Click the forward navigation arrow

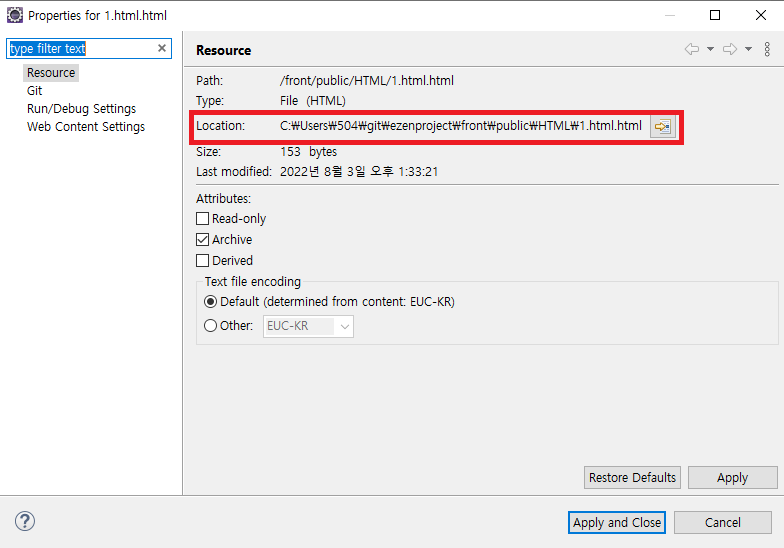click(x=730, y=49)
